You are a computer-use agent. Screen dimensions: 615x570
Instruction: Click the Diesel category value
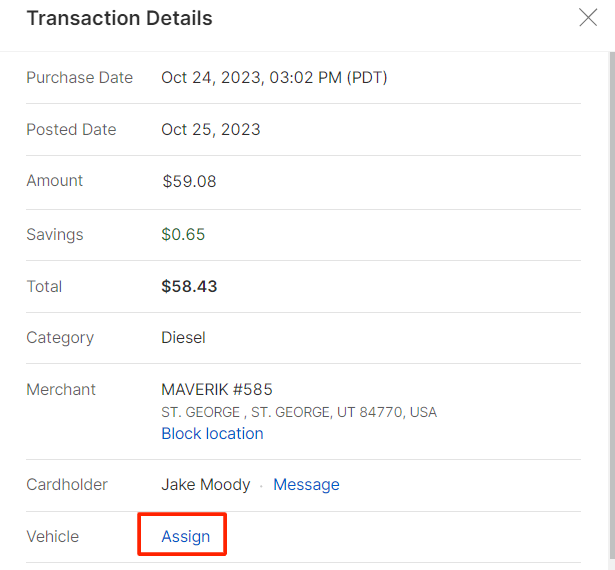coord(183,338)
